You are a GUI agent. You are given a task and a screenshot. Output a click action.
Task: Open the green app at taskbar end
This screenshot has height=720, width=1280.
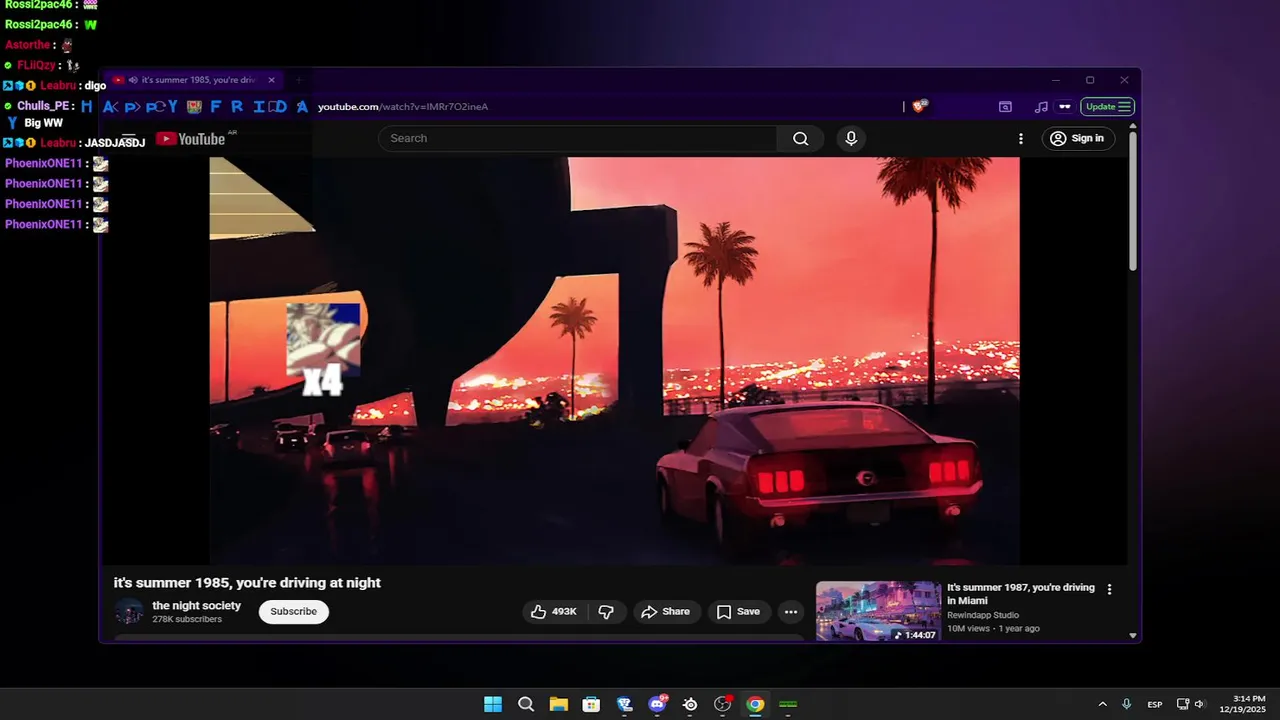[788, 704]
